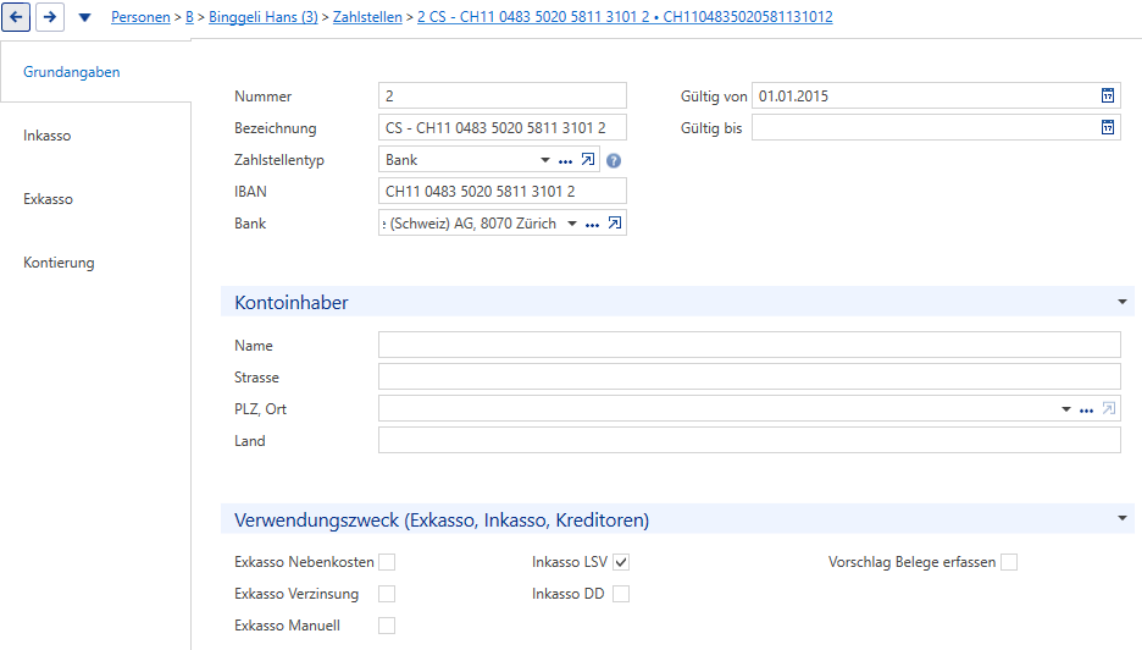Click the Kontoinhaber Name input field
Viewport: 1142px width, 650px height.
(749, 345)
